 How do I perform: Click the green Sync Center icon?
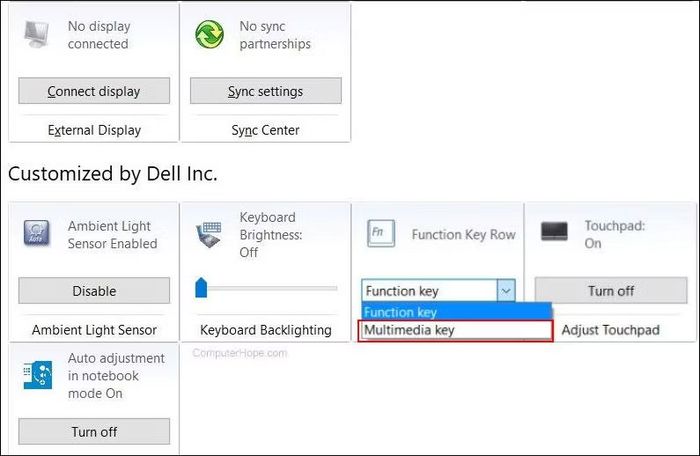(x=209, y=34)
